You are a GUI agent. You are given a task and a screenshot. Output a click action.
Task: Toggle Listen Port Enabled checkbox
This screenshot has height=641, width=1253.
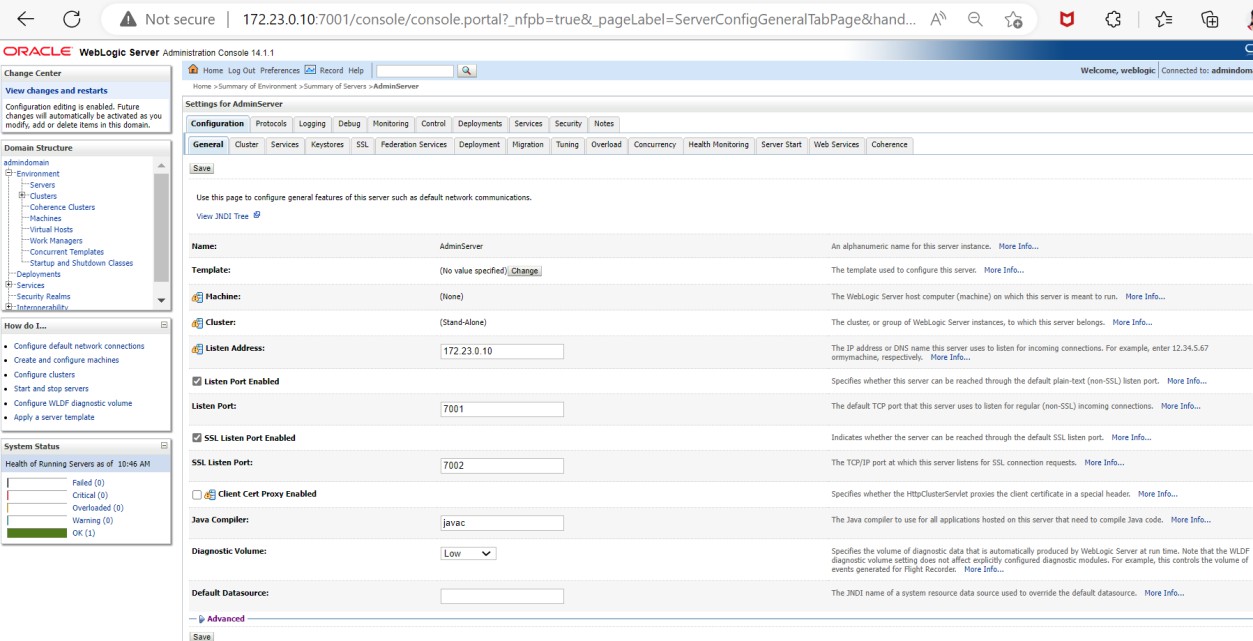point(196,382)
